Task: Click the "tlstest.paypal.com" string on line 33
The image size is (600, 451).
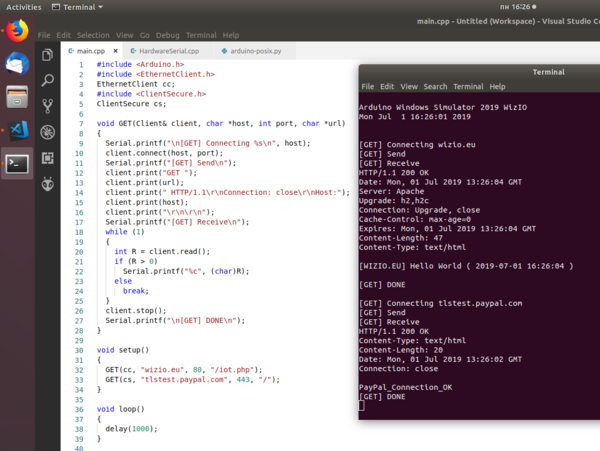Action: (x=185, y=379)
